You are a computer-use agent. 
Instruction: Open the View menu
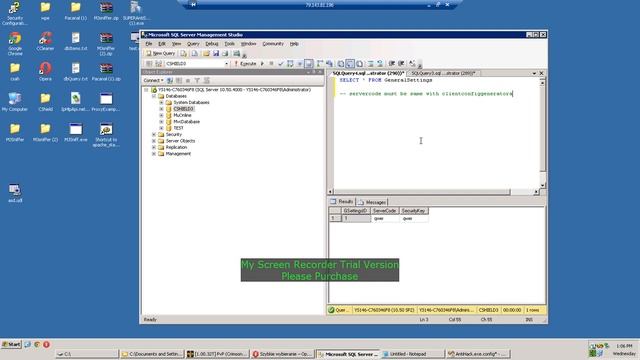pos(176,44)
